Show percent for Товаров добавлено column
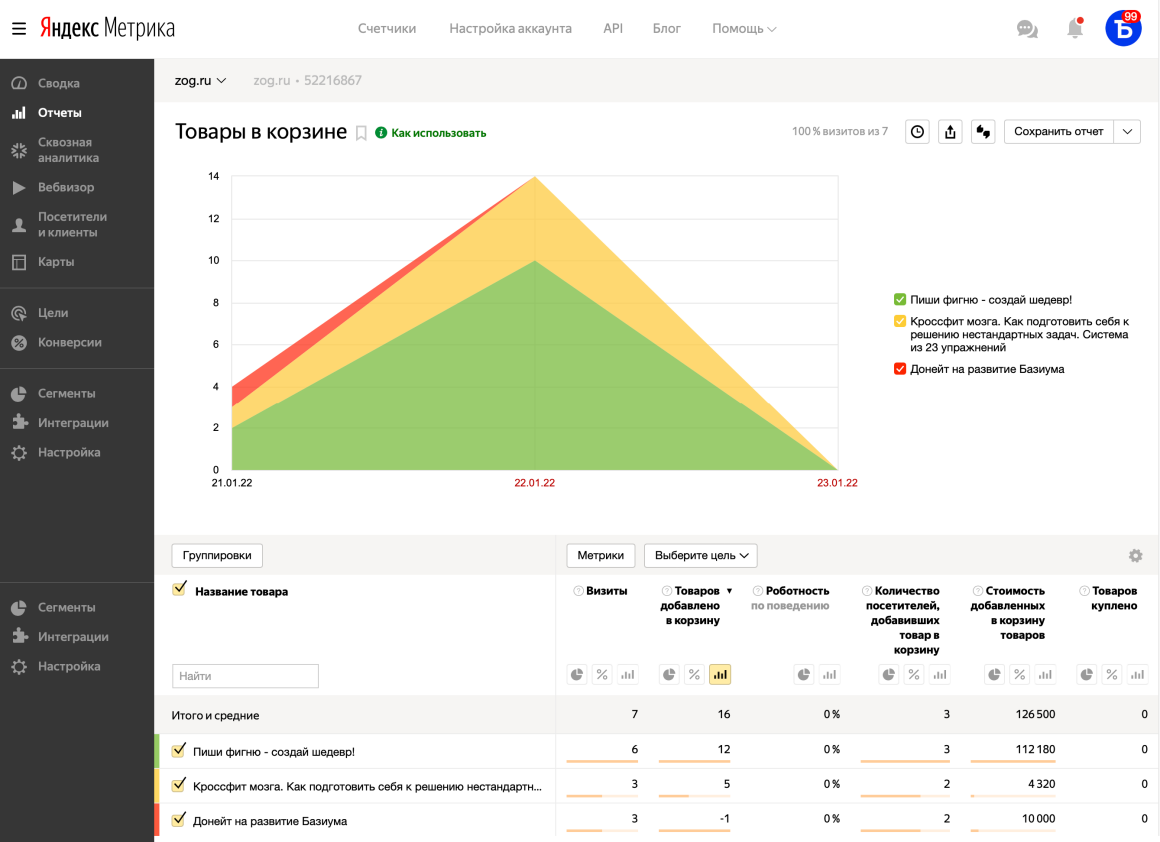 tap(694, 675)
